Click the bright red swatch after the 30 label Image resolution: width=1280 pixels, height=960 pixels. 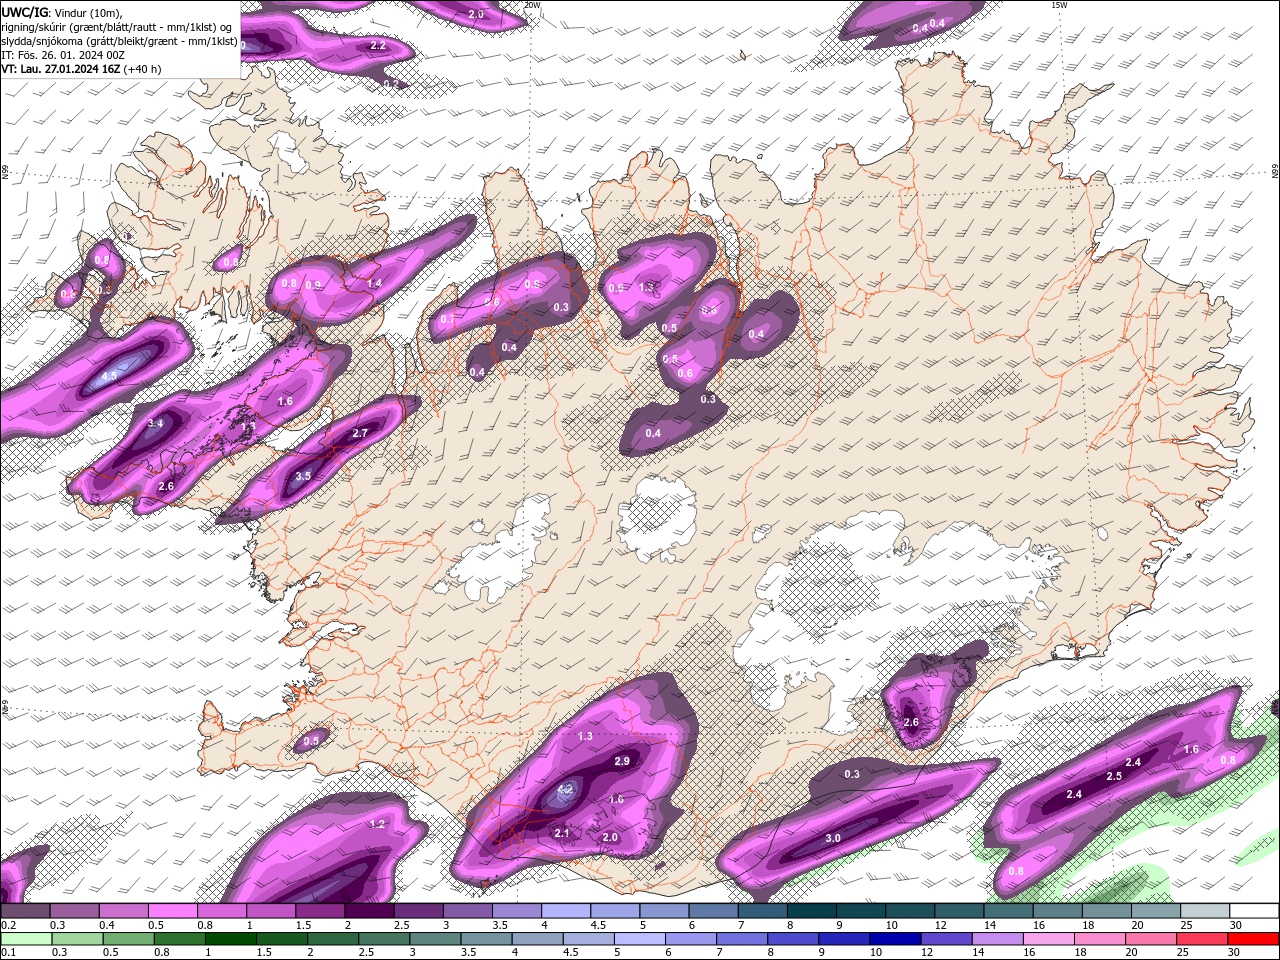click(x=1253, y=939)
